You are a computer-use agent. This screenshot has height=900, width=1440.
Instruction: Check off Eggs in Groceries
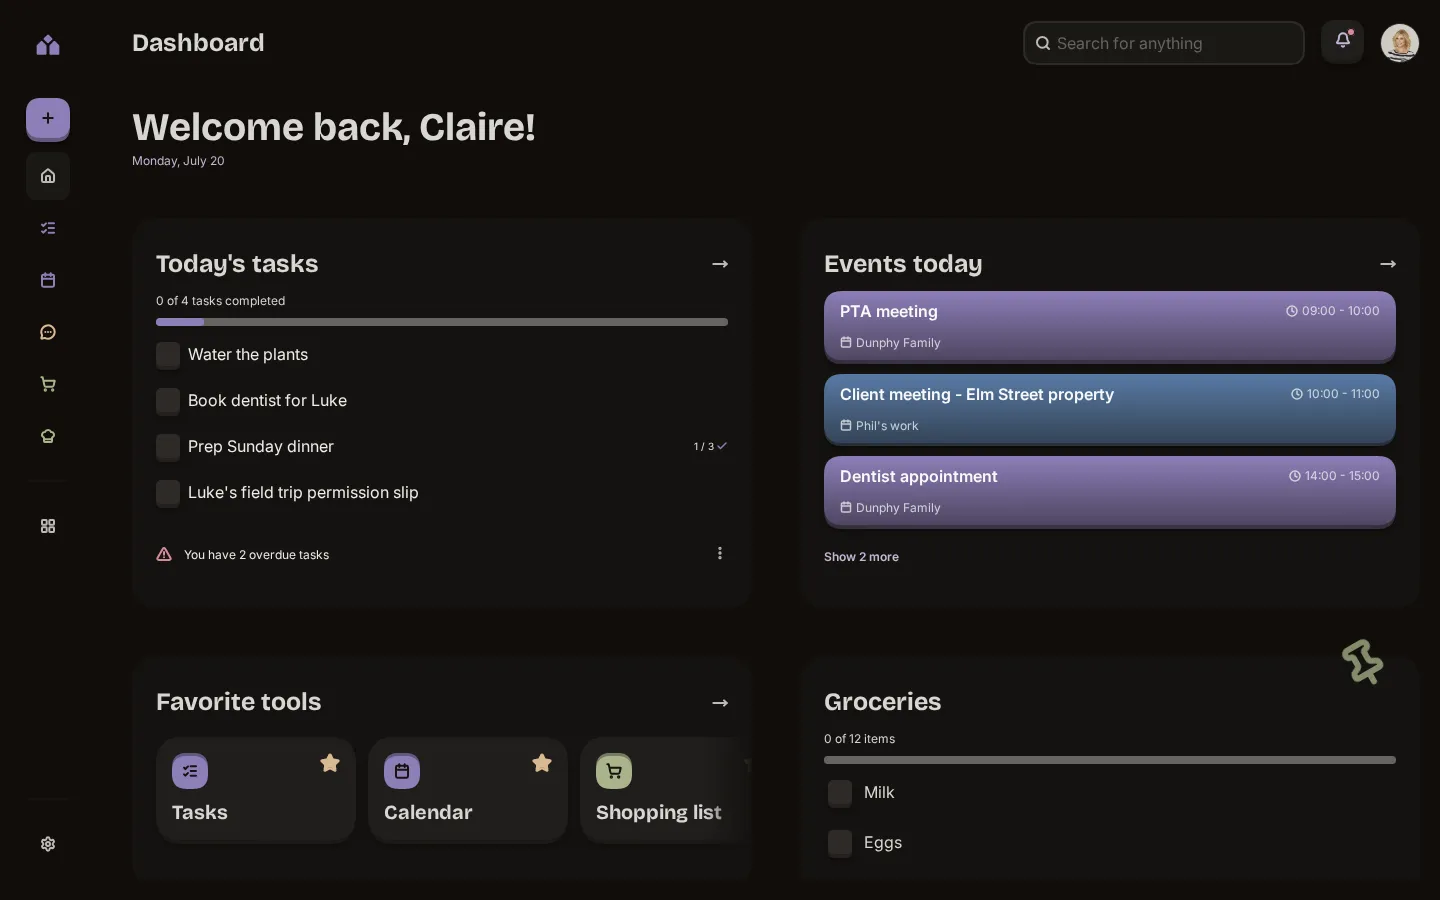(x=840, y=843)
